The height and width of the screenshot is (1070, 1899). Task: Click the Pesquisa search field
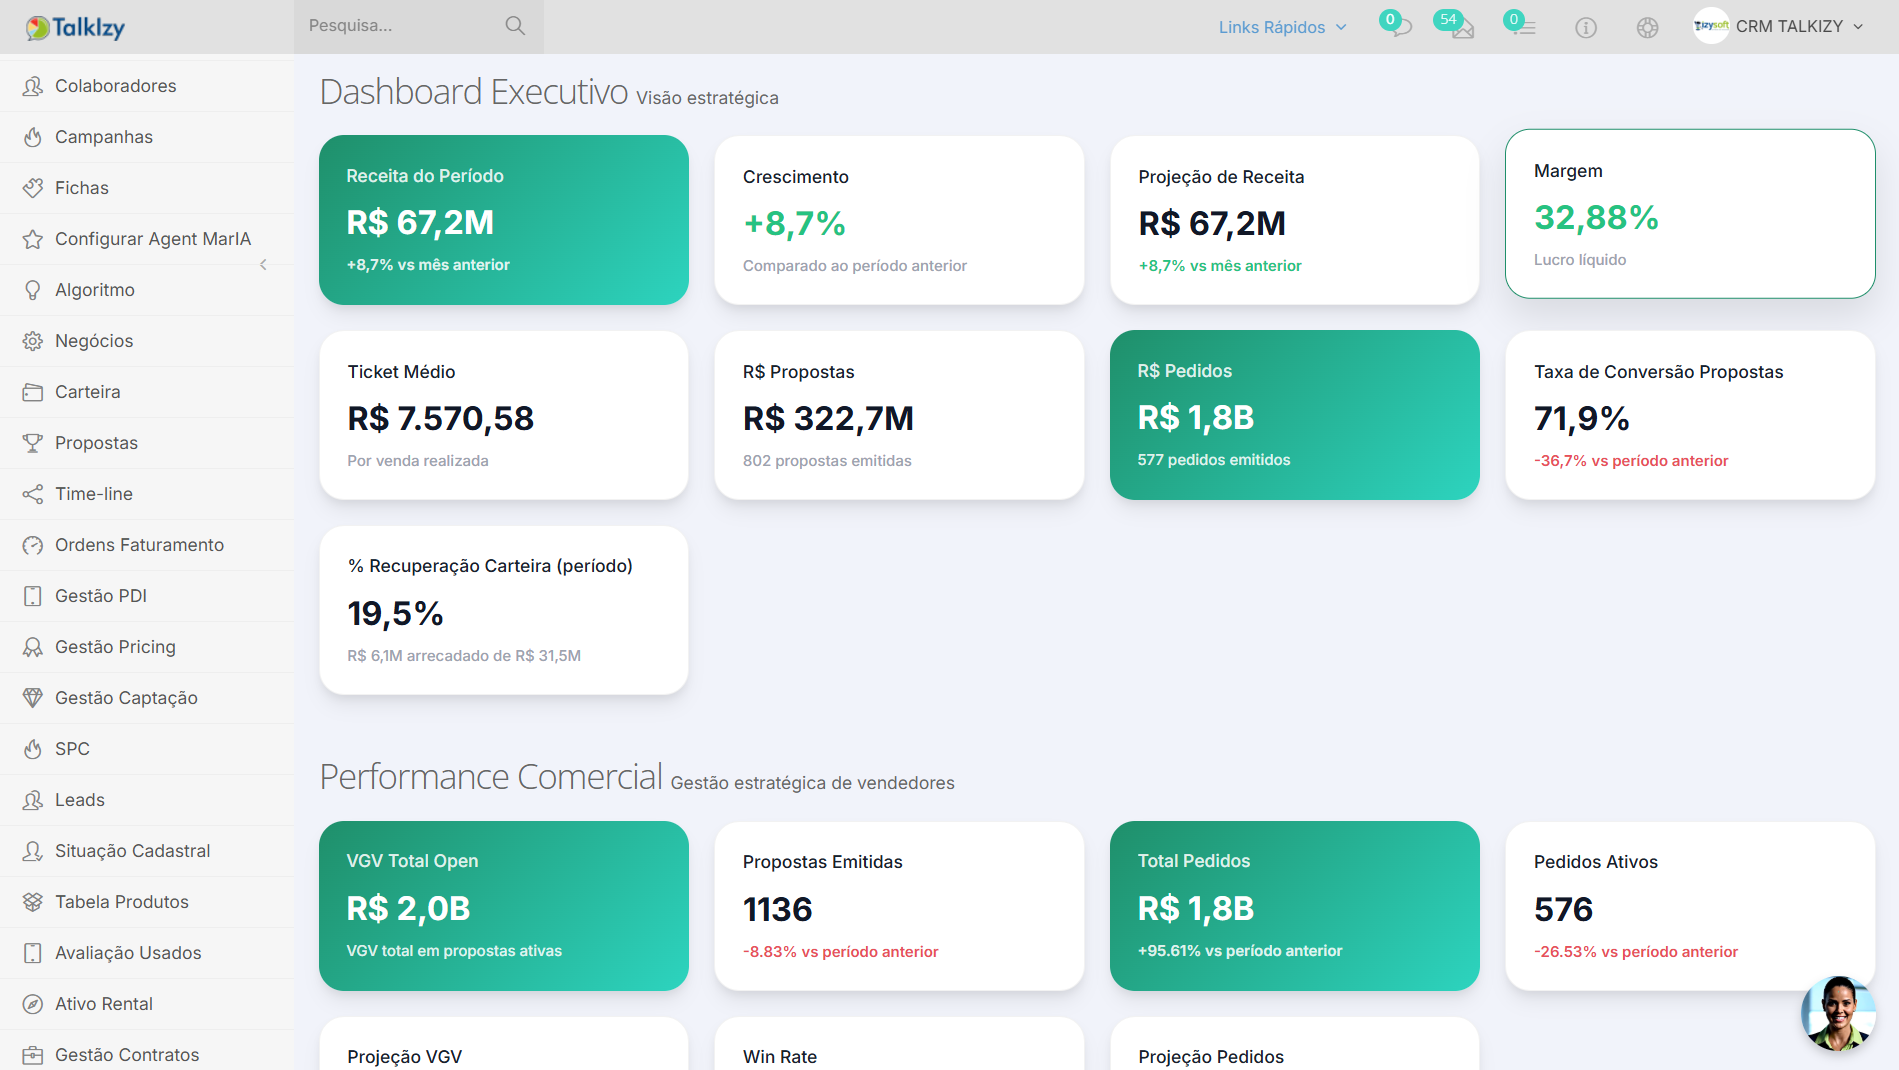(400, 26)
